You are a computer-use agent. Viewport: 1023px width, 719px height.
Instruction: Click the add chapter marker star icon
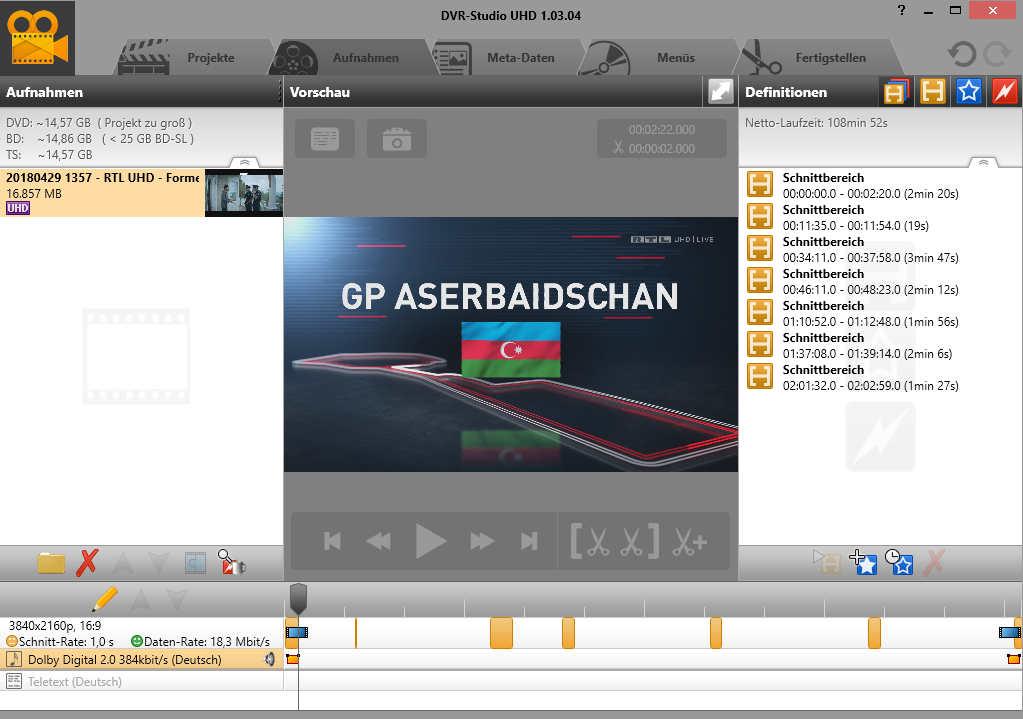[x=863, y=563]
